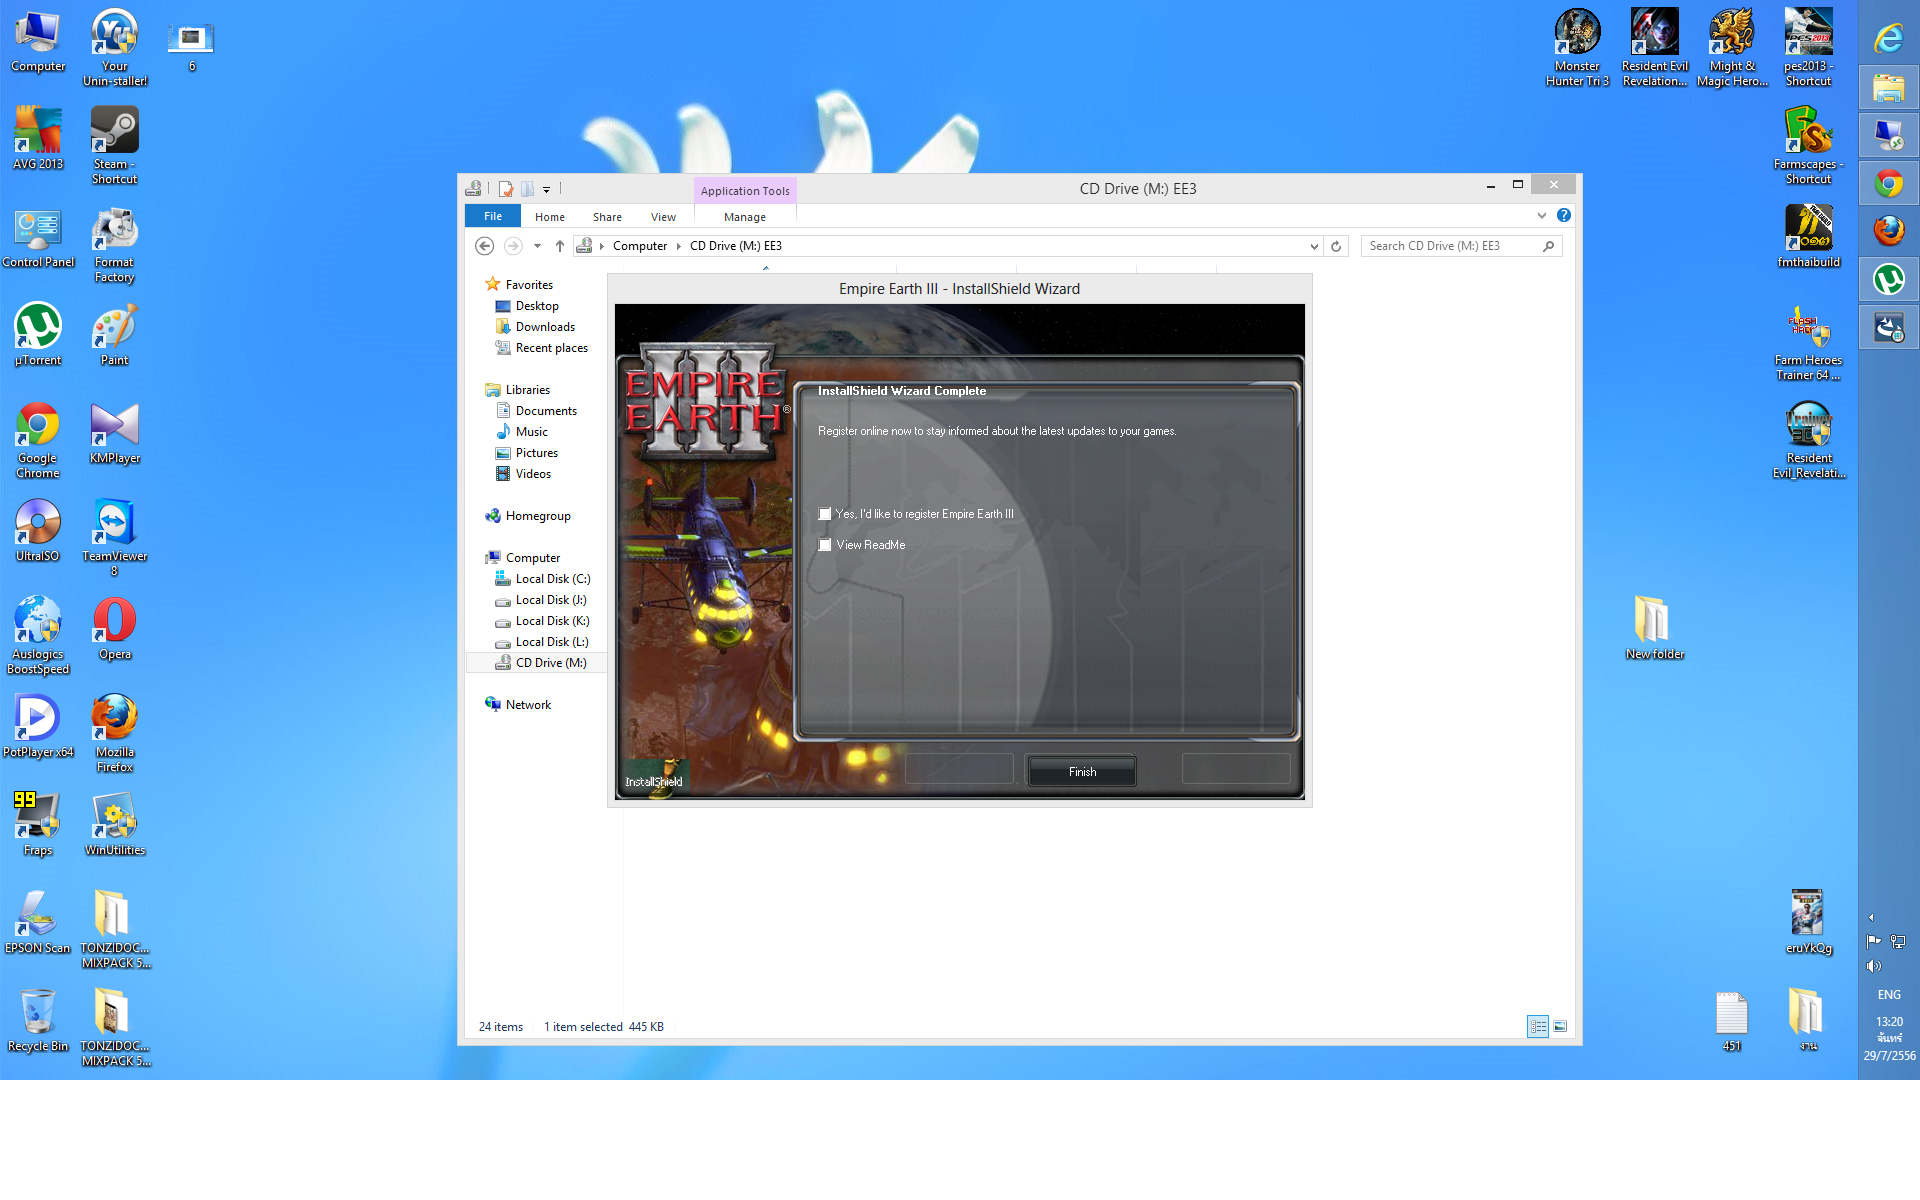Expand the ribbon with the chevron
Screen dimensions: 1920x1200
coord(1541,215)
